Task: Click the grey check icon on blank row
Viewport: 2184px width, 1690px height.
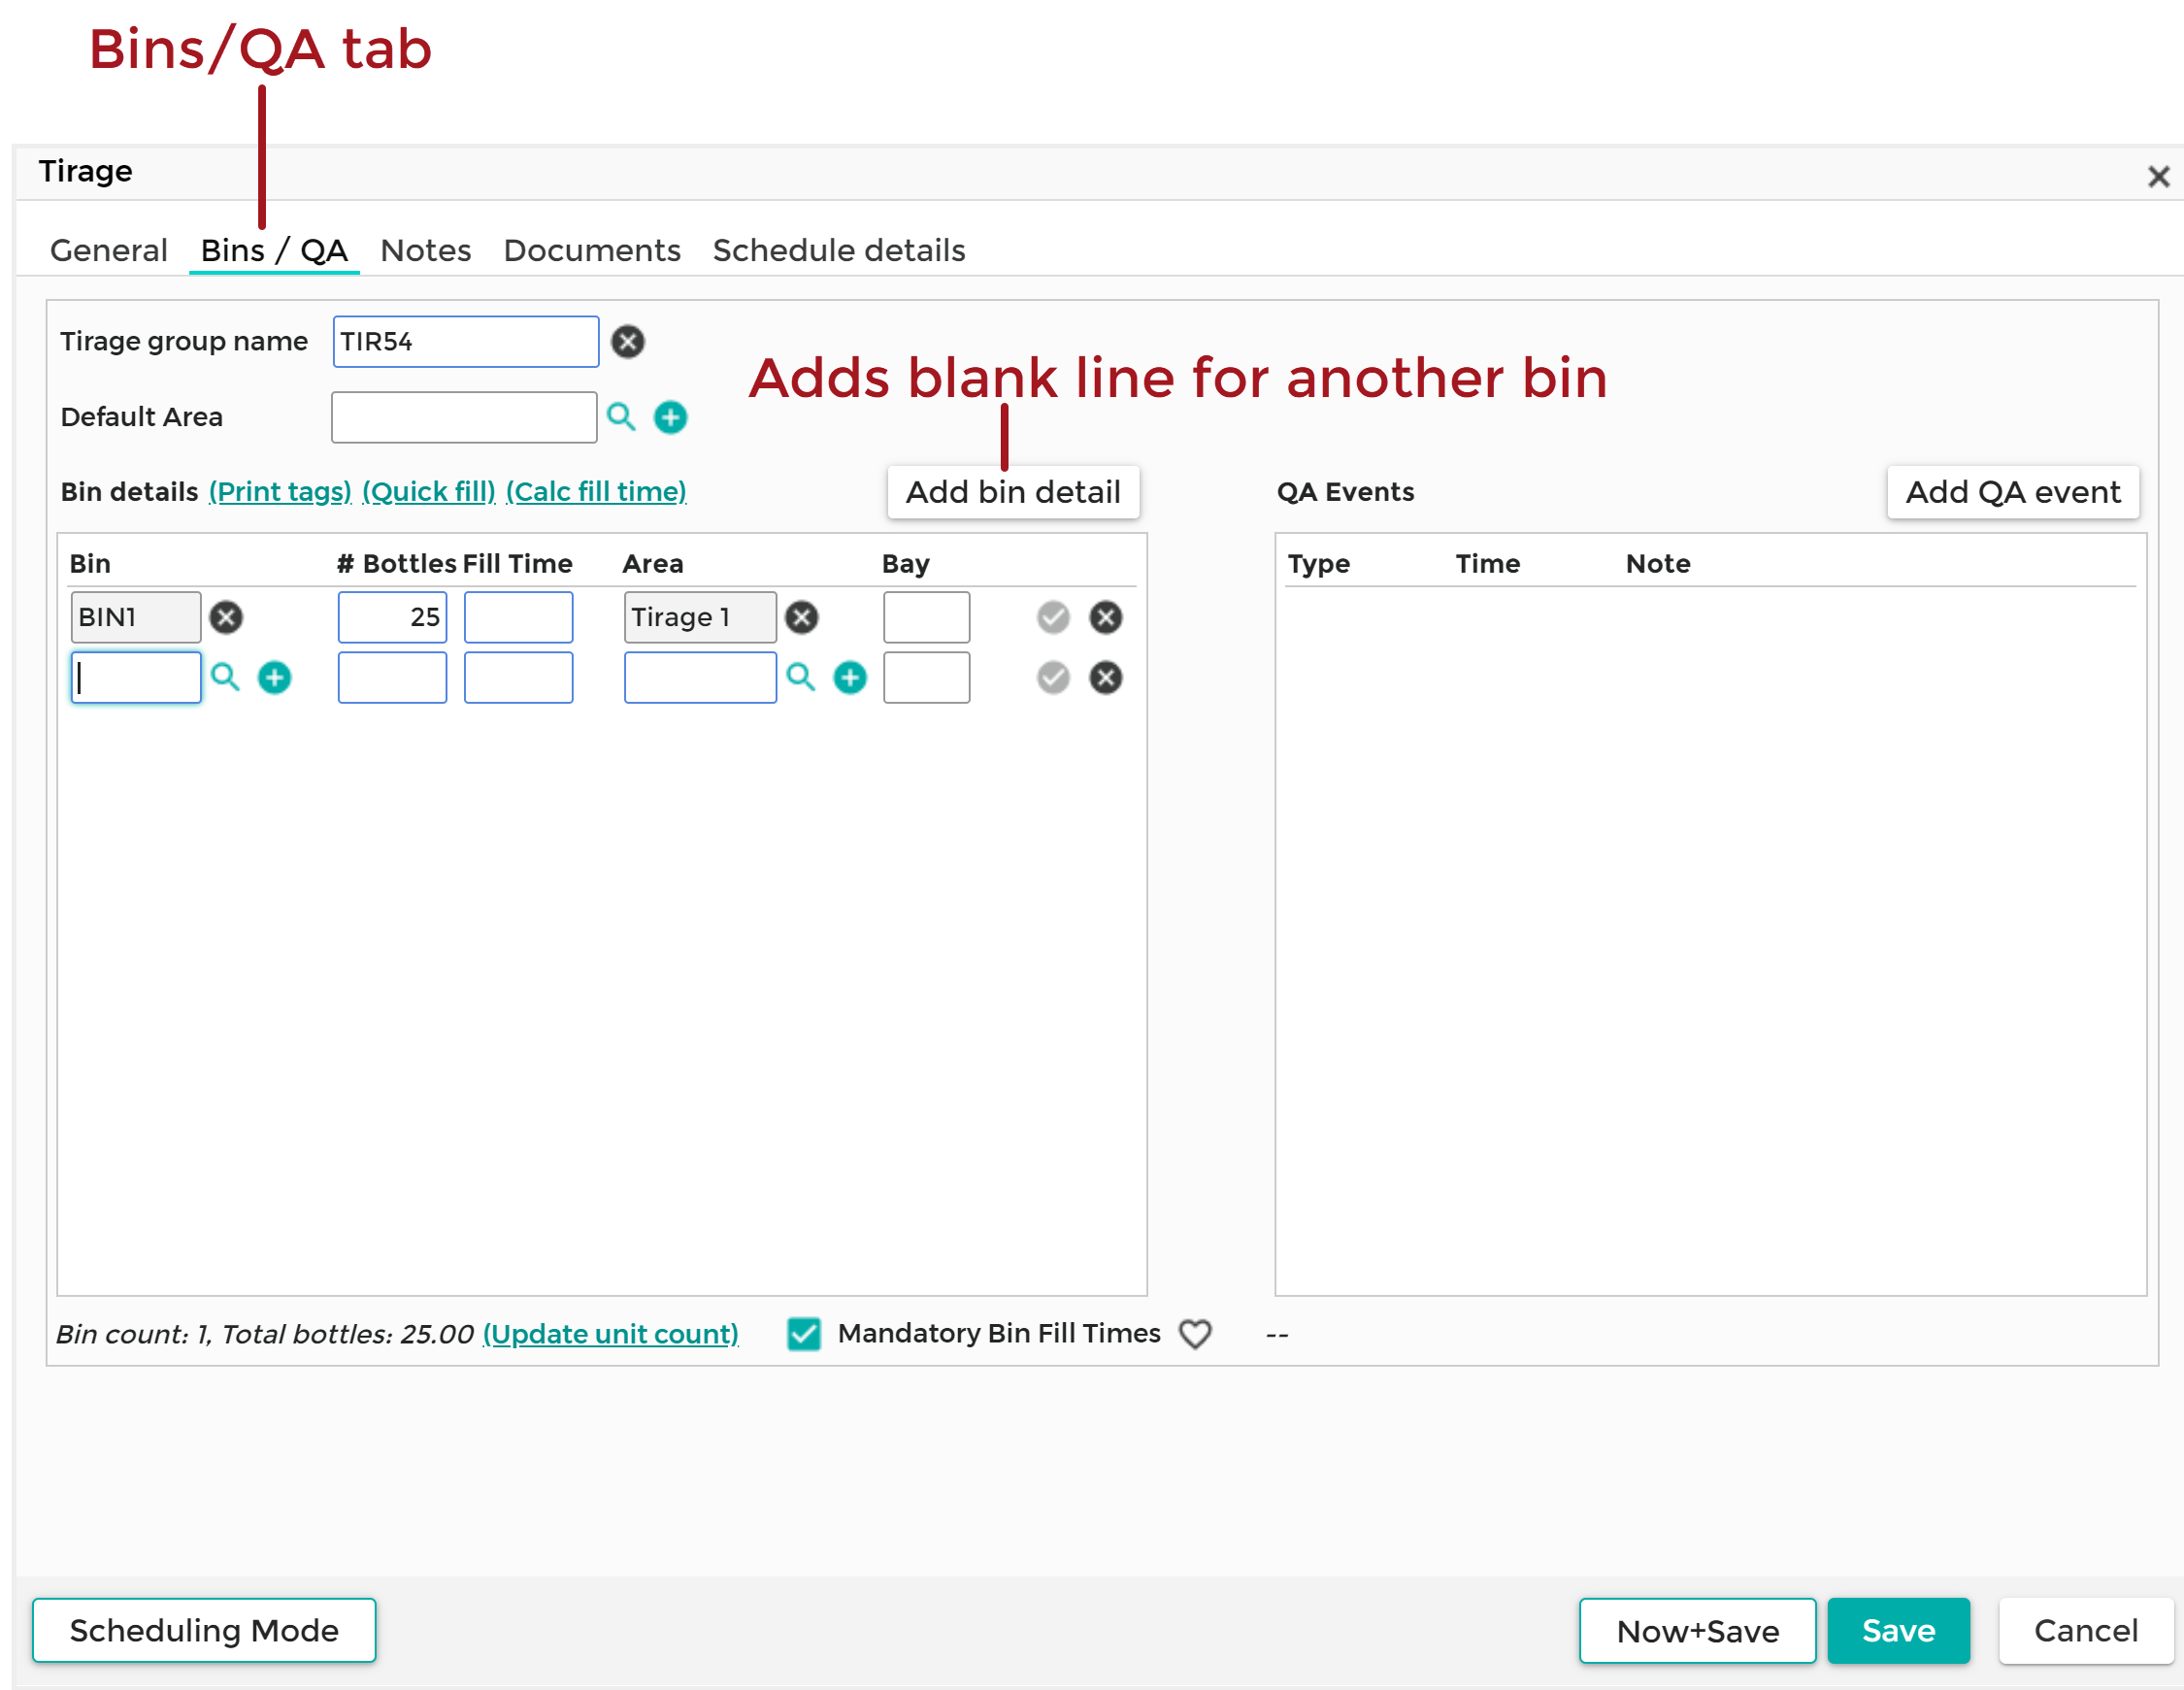Action: tap(1053, 677)
